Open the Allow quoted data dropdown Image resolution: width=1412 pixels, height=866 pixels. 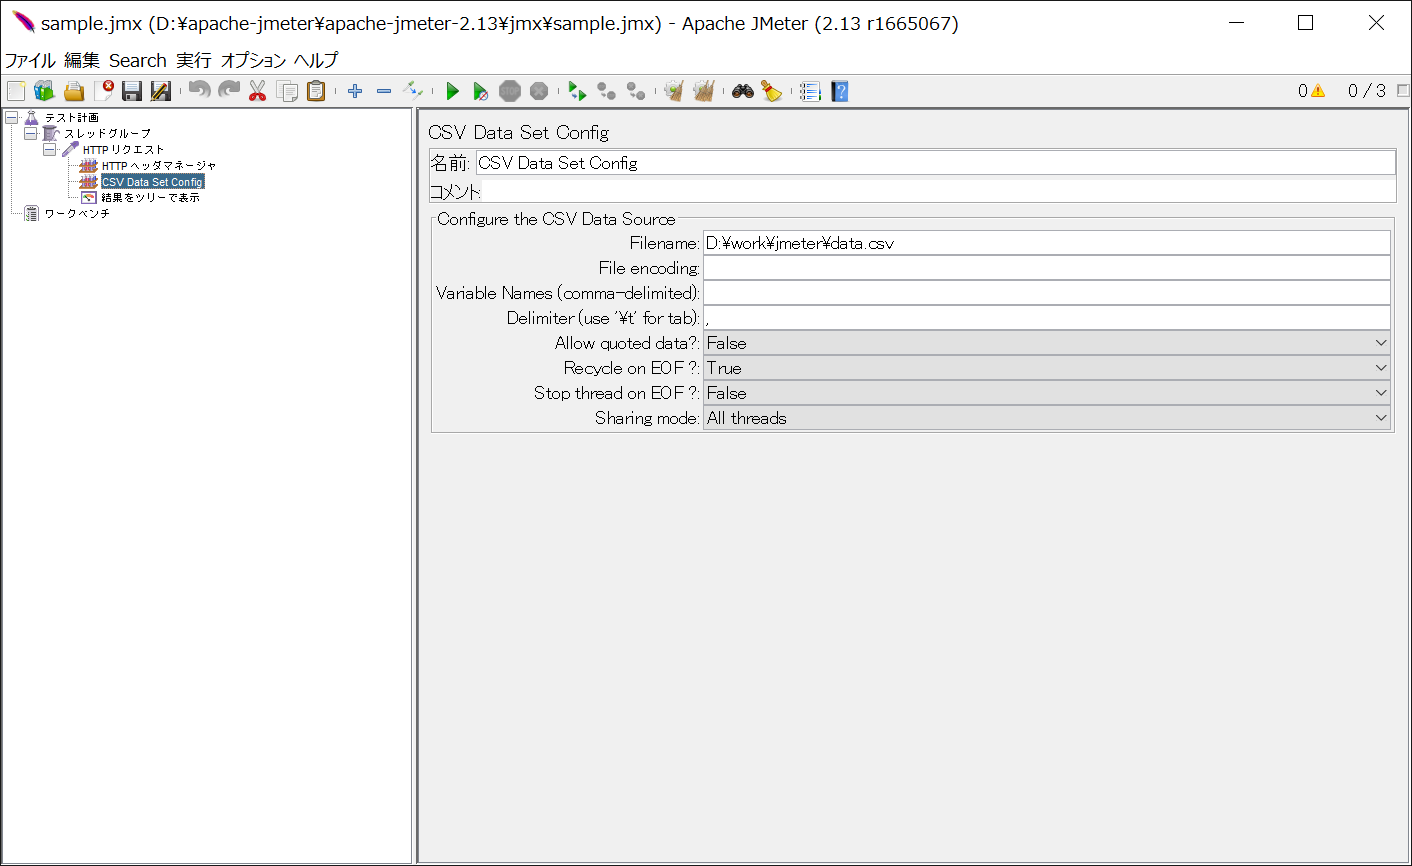(1046, 343)
